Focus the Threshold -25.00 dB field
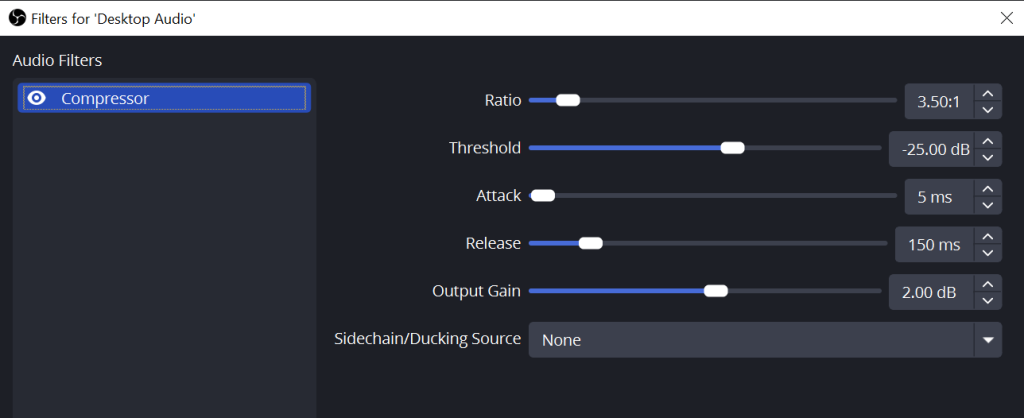The height and width of the screenshot is (418, 1024). tap(931, 149)
